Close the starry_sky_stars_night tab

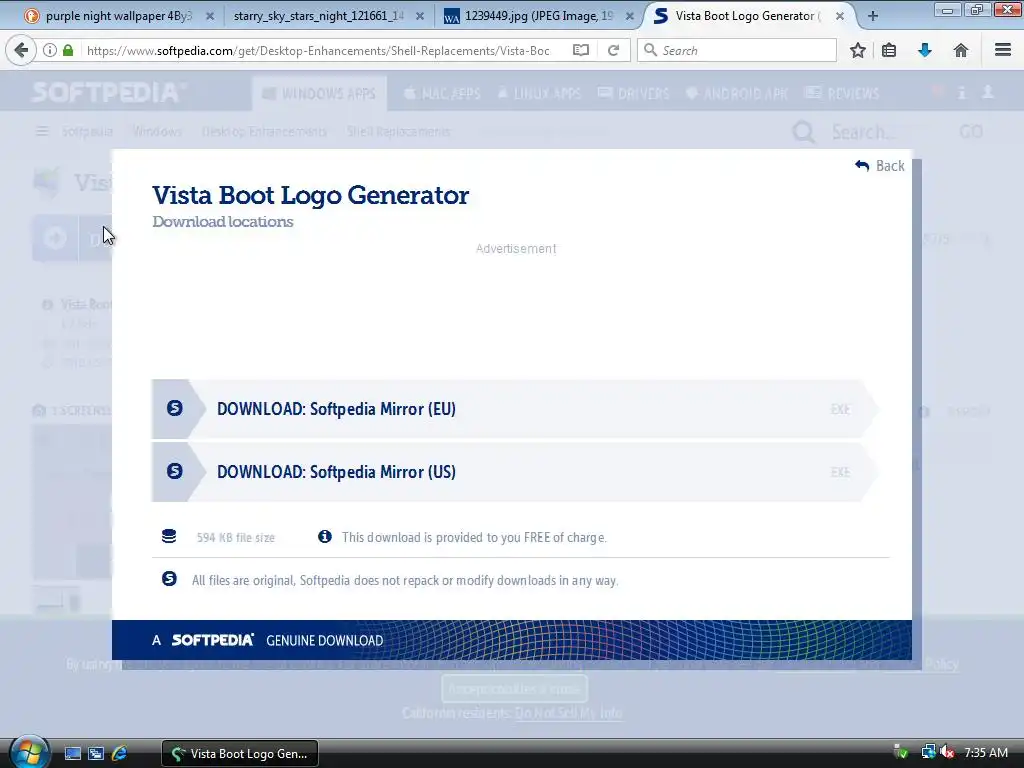pyautogui.click(x=420, y=16)
